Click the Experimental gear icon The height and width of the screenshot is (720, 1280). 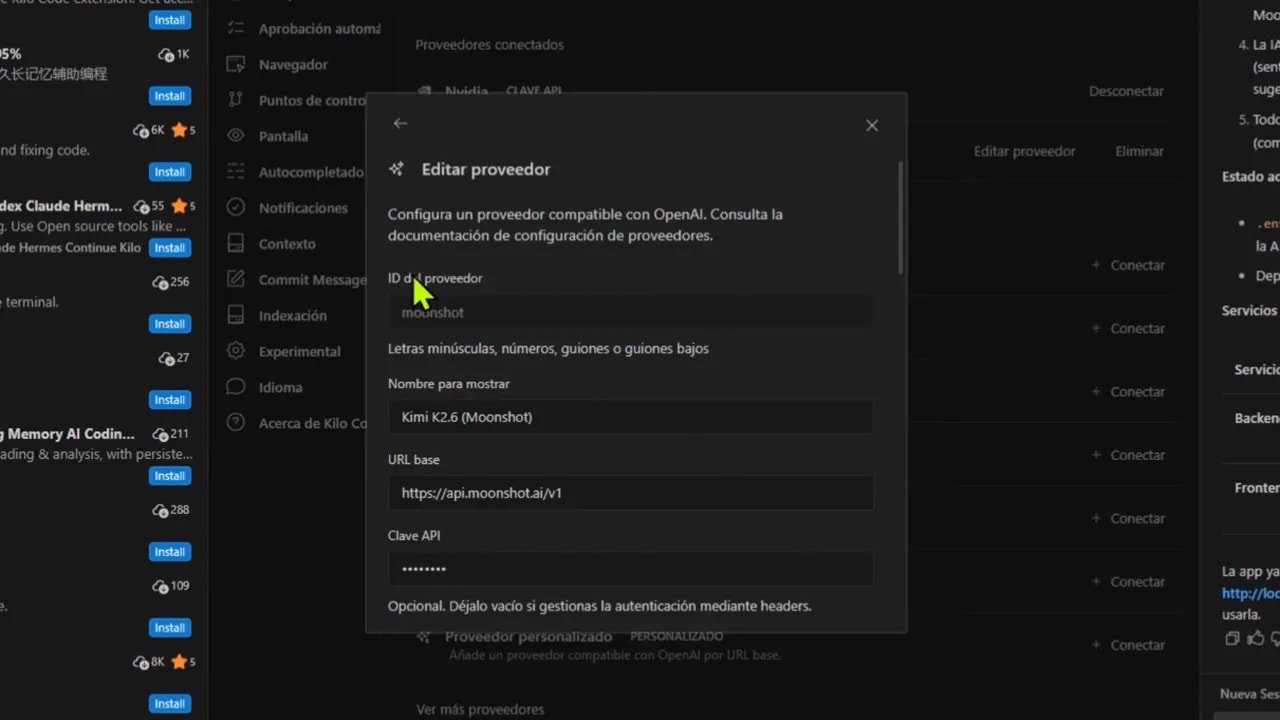(236, 351)
